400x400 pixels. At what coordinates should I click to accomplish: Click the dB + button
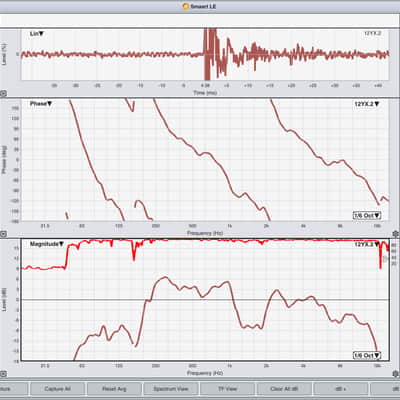[341, 389]
